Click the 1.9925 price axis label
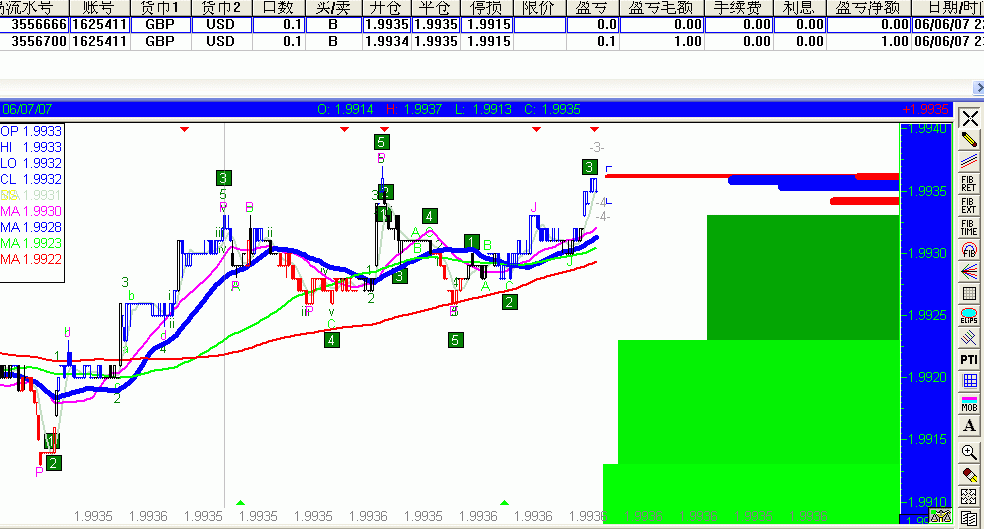 coord(926,315)
